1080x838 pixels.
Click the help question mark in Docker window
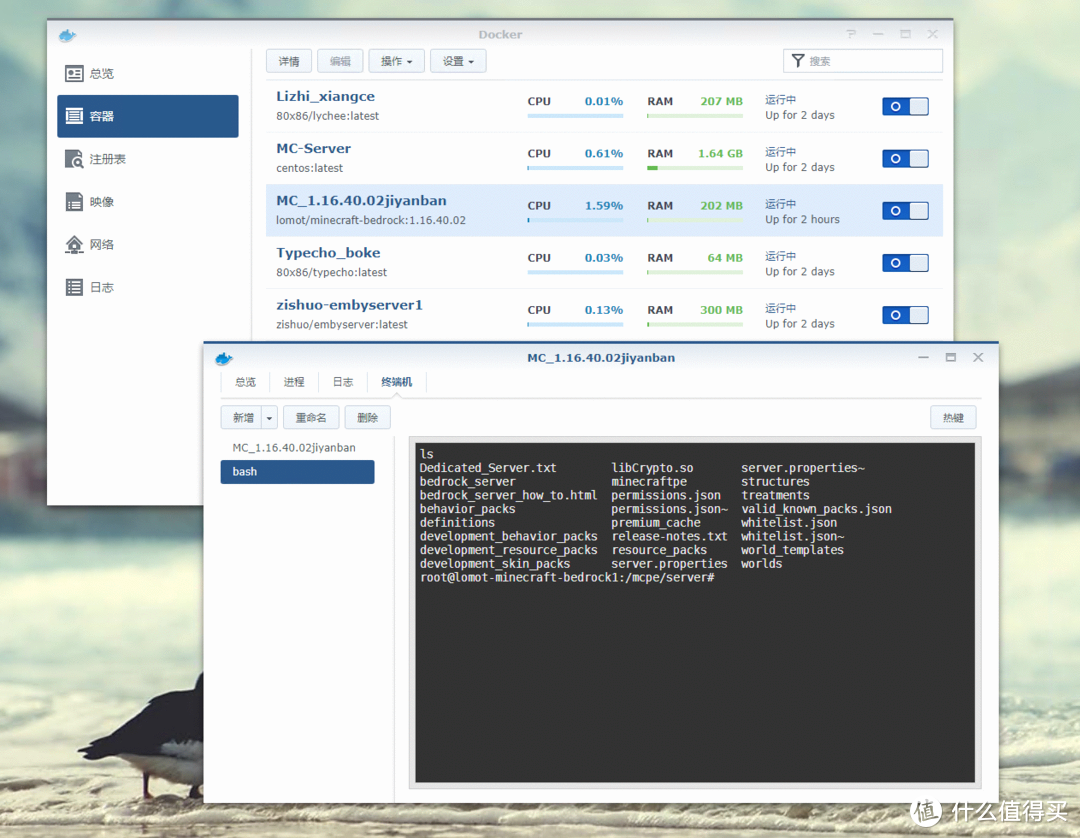pos(851,34)
